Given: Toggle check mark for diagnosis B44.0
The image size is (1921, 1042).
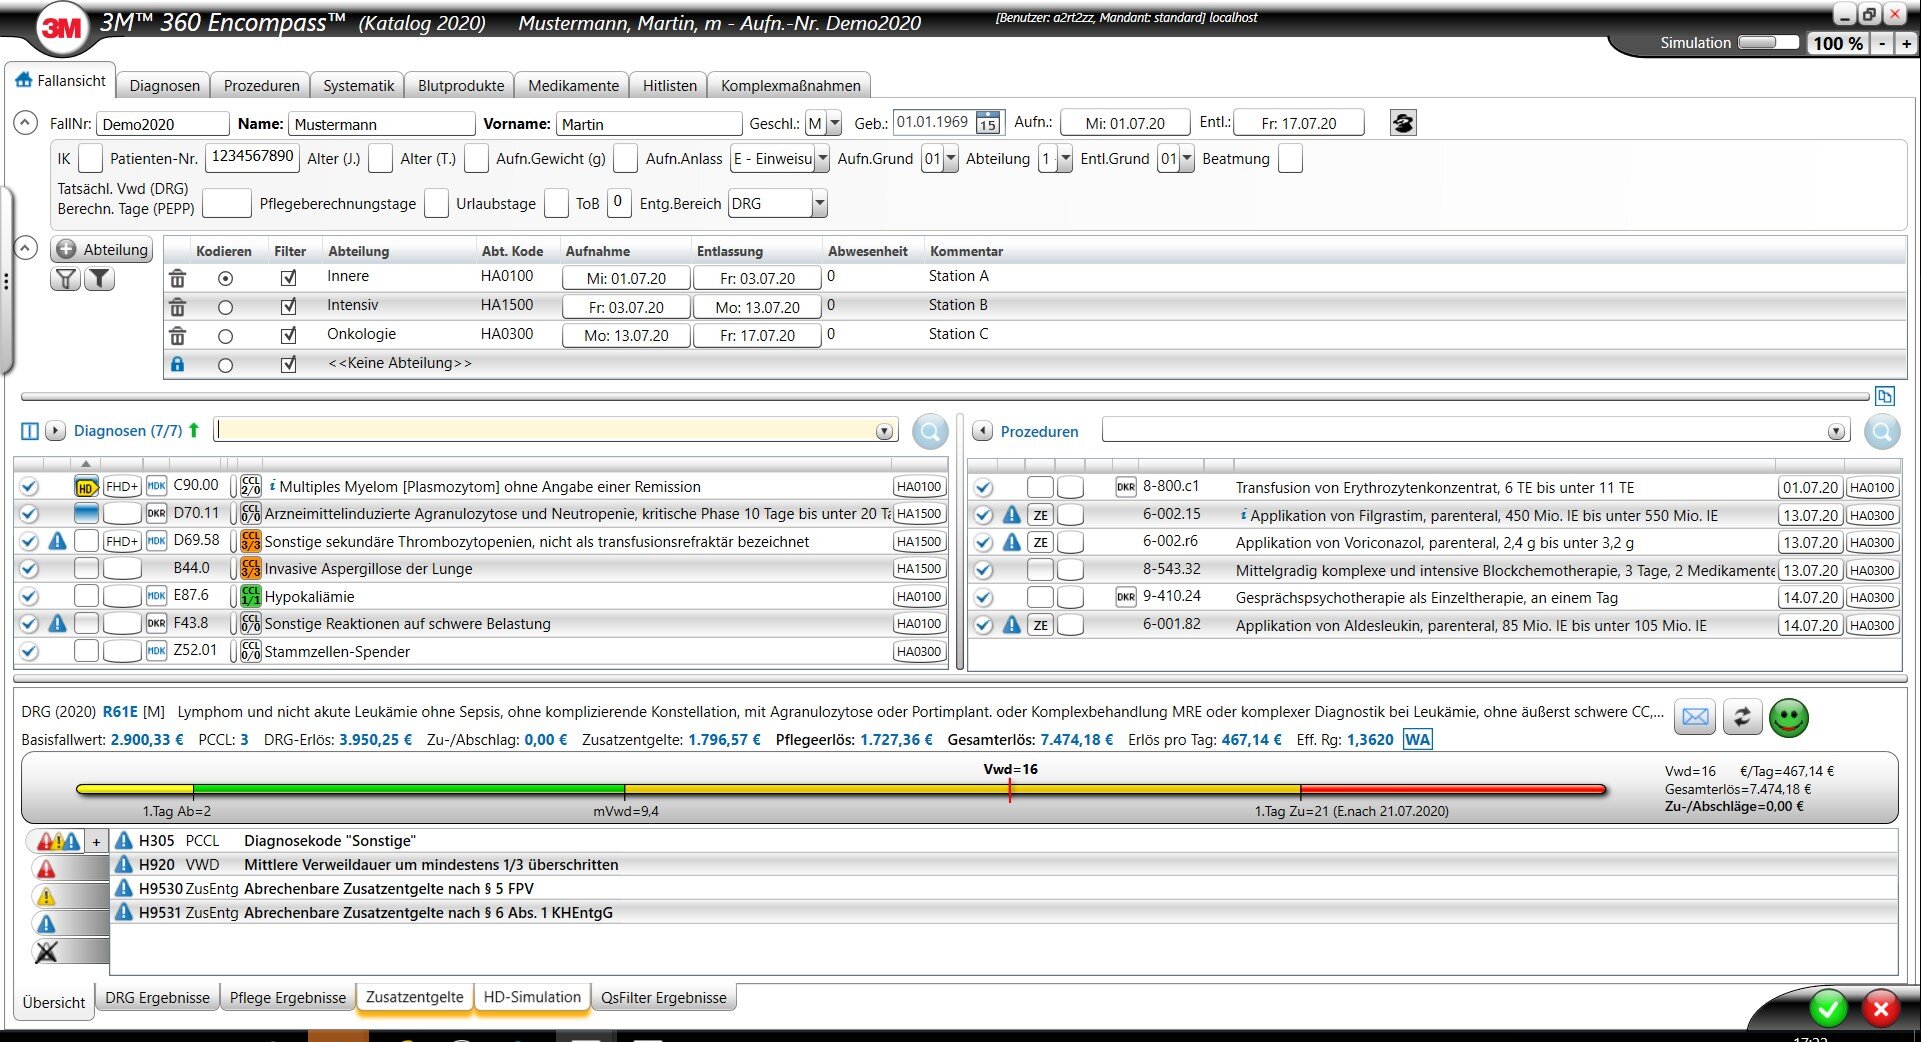Looking at the screenshot, I should click(29, 569).
